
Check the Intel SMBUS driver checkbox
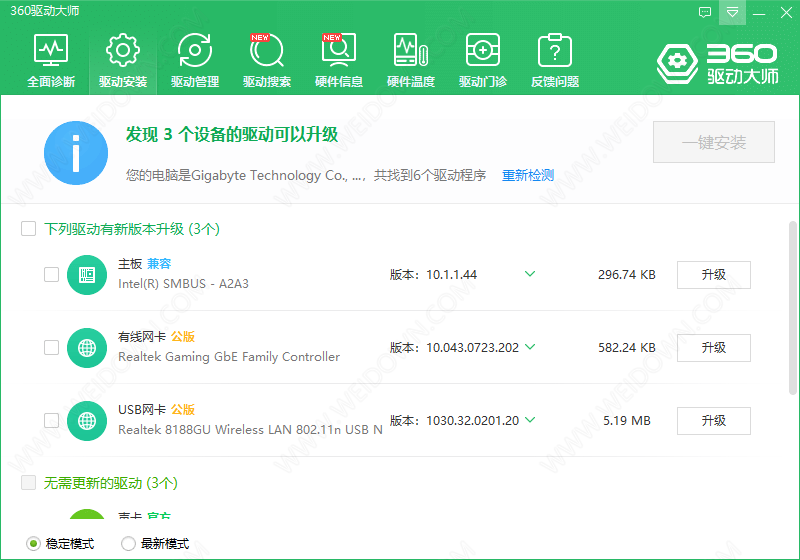52,274
